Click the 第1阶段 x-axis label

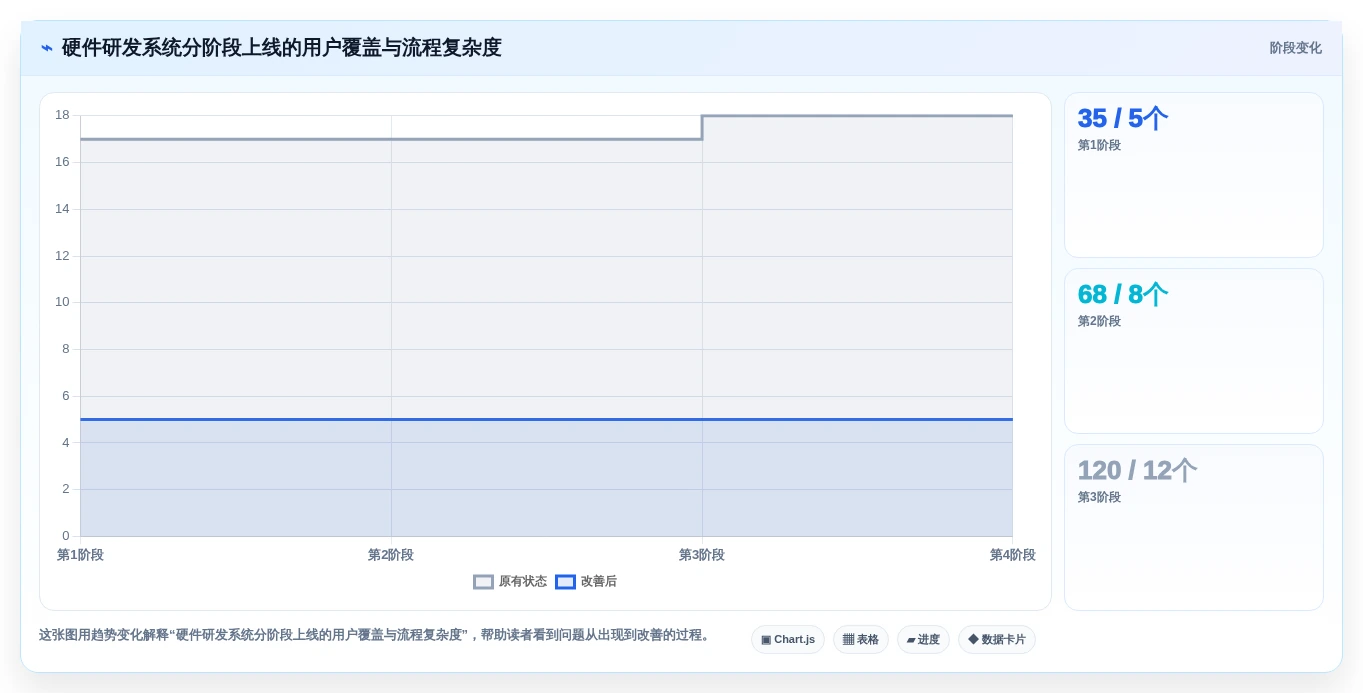[80, 555]
